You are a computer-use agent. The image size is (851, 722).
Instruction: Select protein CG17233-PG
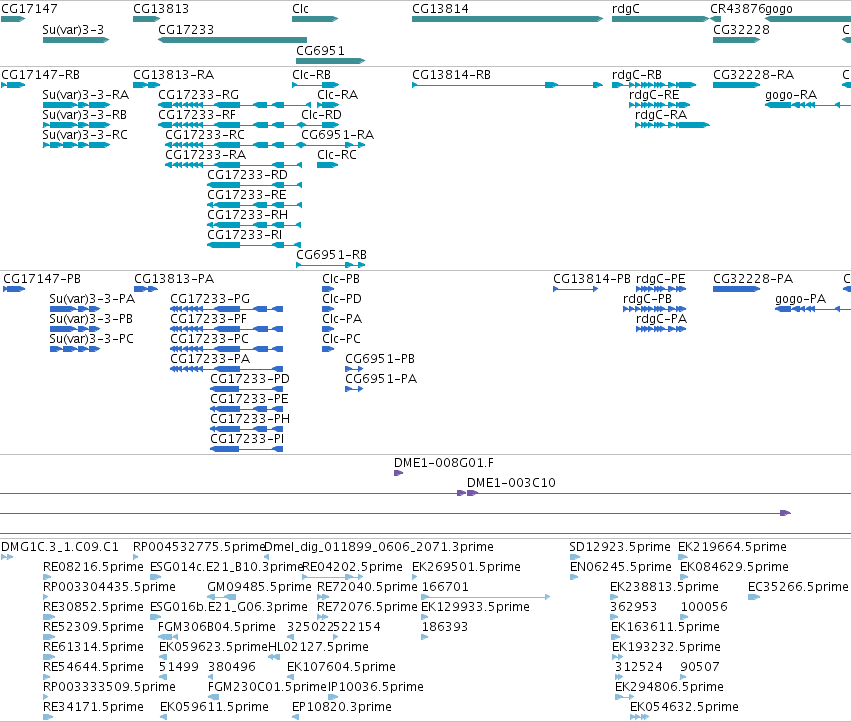(226, 309)
